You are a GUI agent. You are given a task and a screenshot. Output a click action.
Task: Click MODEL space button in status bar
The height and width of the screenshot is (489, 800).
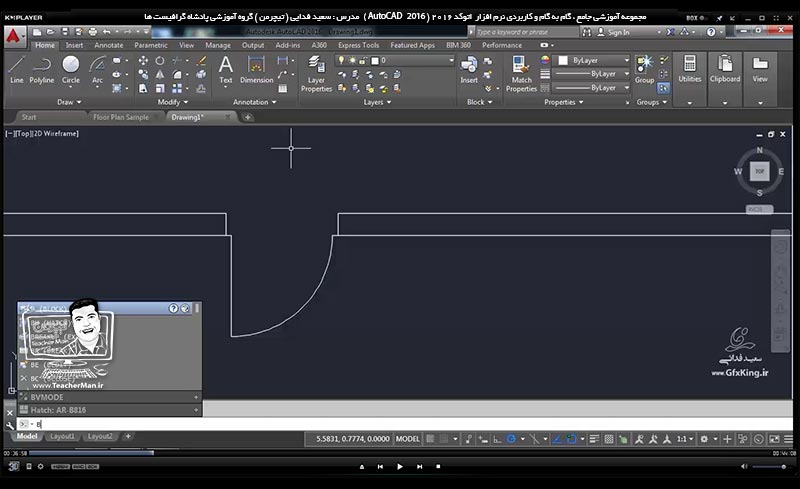(x=408, y=439)
